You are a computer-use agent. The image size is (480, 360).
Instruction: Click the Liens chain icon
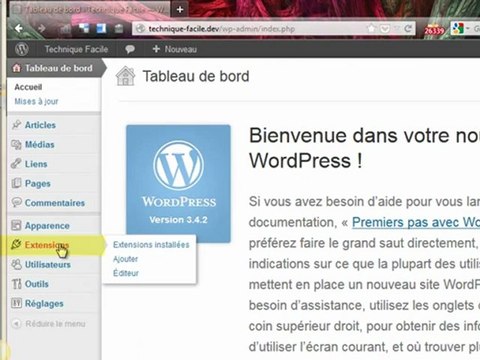point(16,164)
